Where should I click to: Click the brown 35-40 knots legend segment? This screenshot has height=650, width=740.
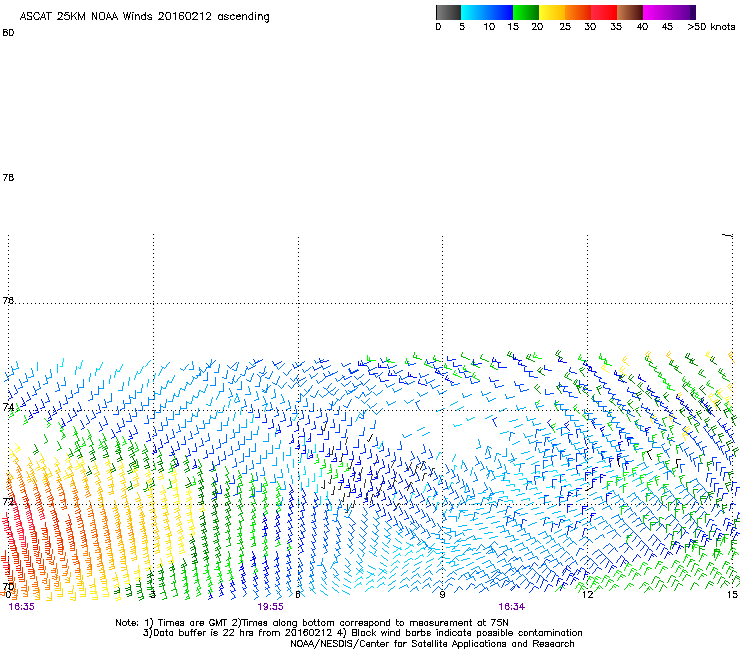pyautogui.click(x=630, y=12)
